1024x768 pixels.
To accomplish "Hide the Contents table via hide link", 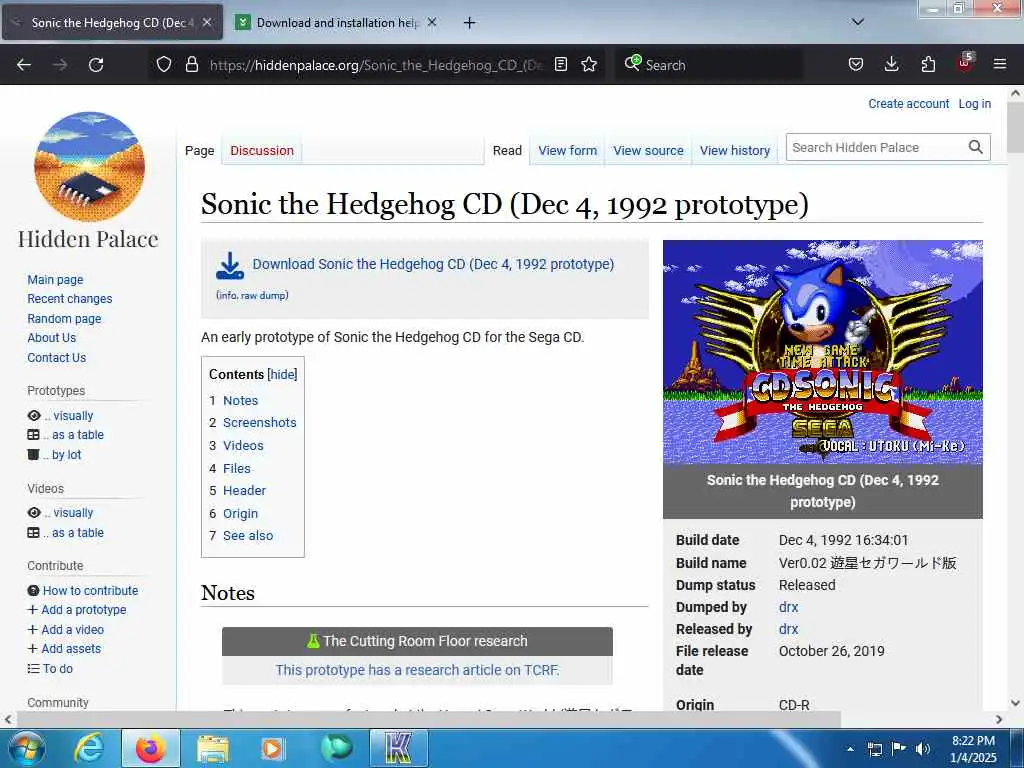I will tap(283, 374).
